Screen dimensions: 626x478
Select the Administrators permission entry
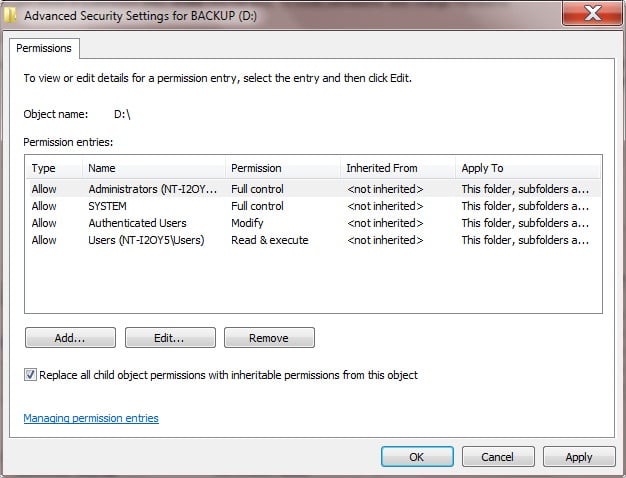pyautogui.click(x=150, y=189)
